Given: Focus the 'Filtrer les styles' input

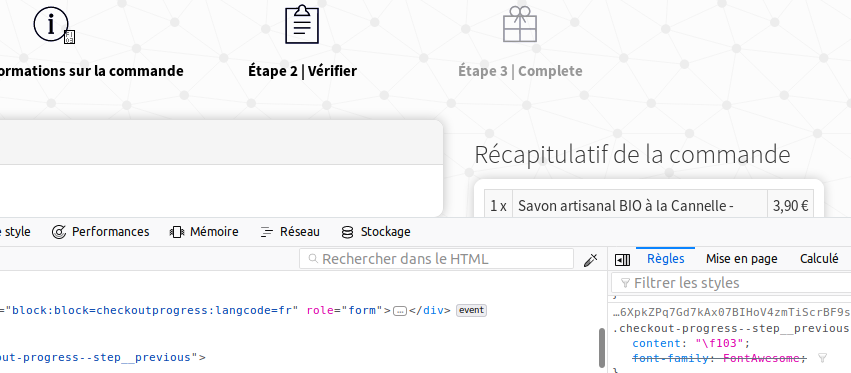Looking at the screenshot, I should (x=731, y=283).
